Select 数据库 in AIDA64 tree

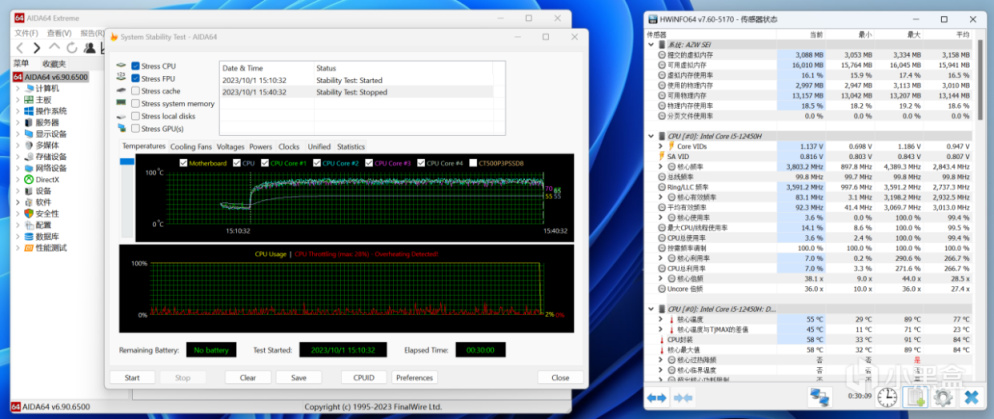click(42, 236)
